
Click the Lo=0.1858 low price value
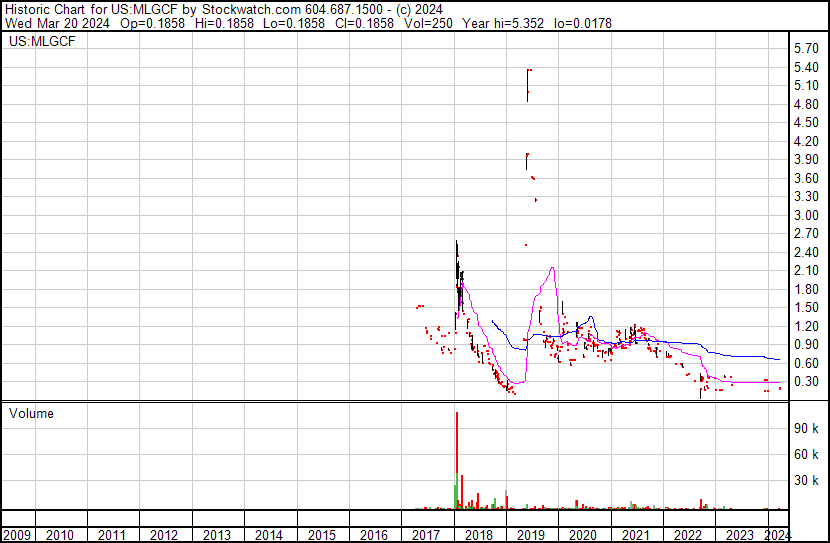(294, 23)
